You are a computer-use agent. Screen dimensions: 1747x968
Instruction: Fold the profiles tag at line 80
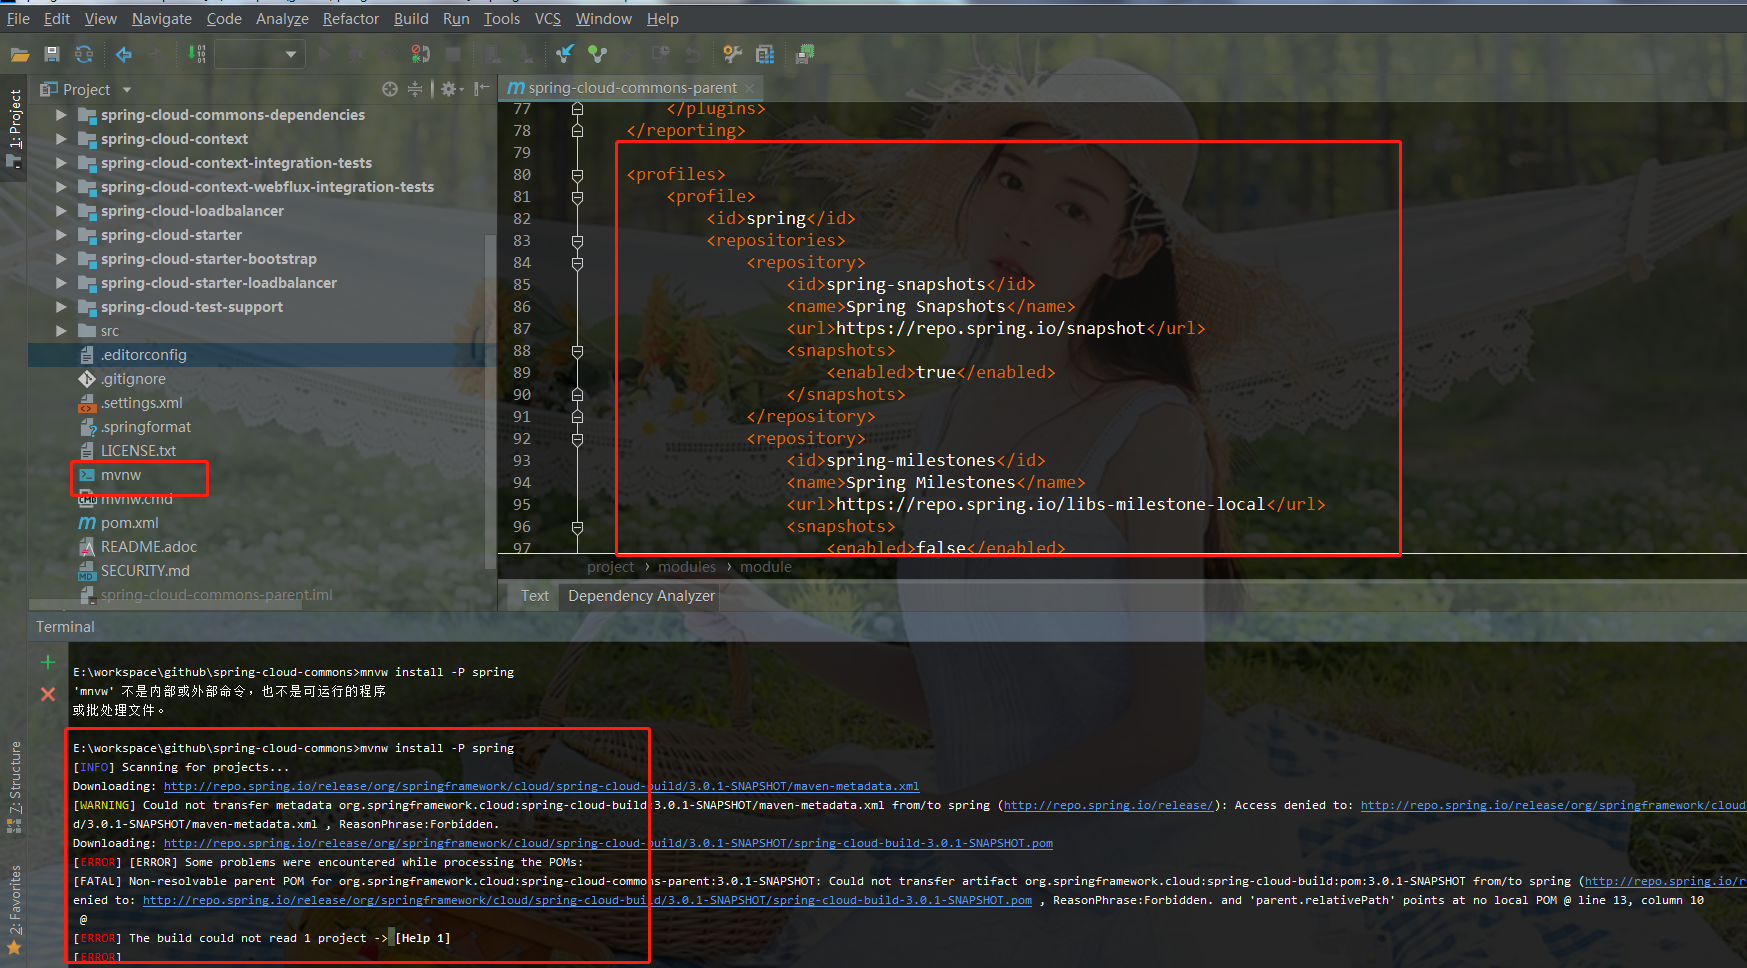[x=577, y=175]
